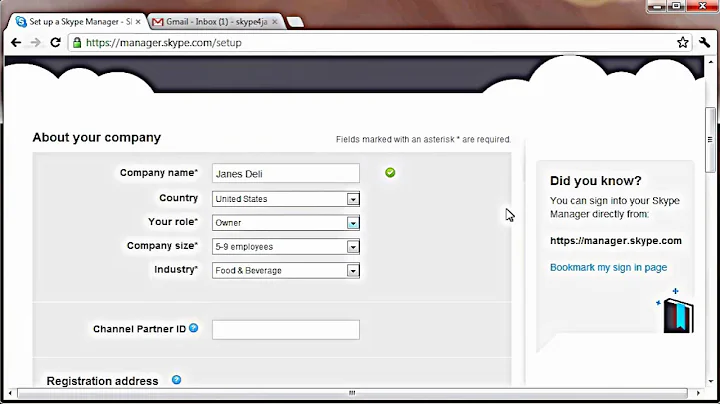The height and width of the screenshot is (404, 720).
Task: Switch to the Set up a Skype Manager tab
Action: [x=77, y=22]
